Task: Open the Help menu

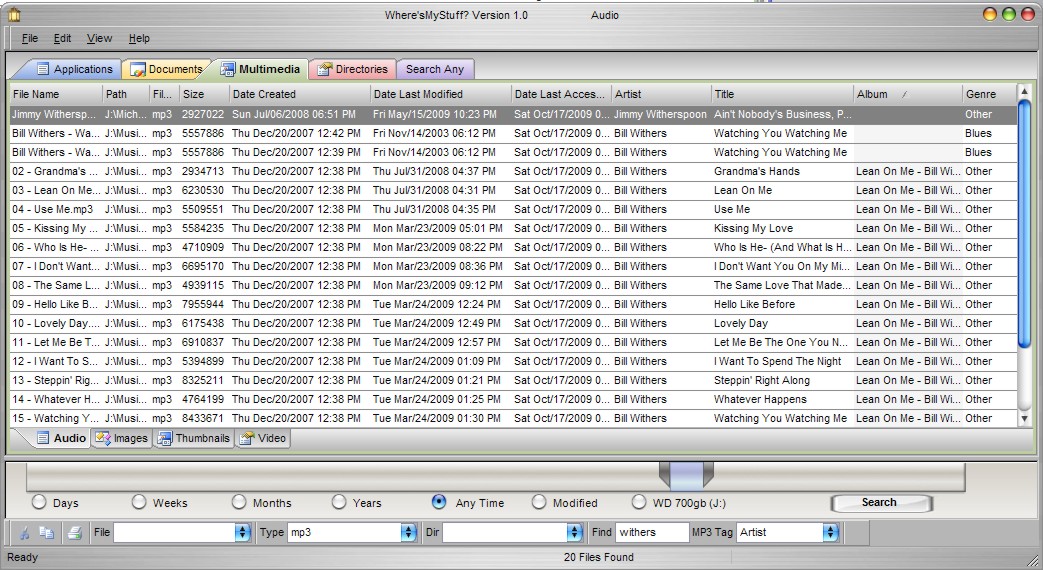Action: 139,39
